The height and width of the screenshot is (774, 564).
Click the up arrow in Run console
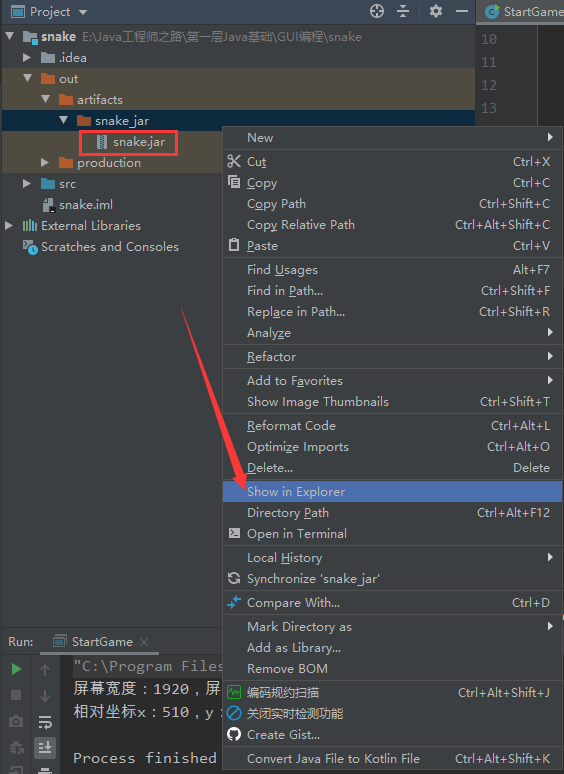[x=45, y=670]
